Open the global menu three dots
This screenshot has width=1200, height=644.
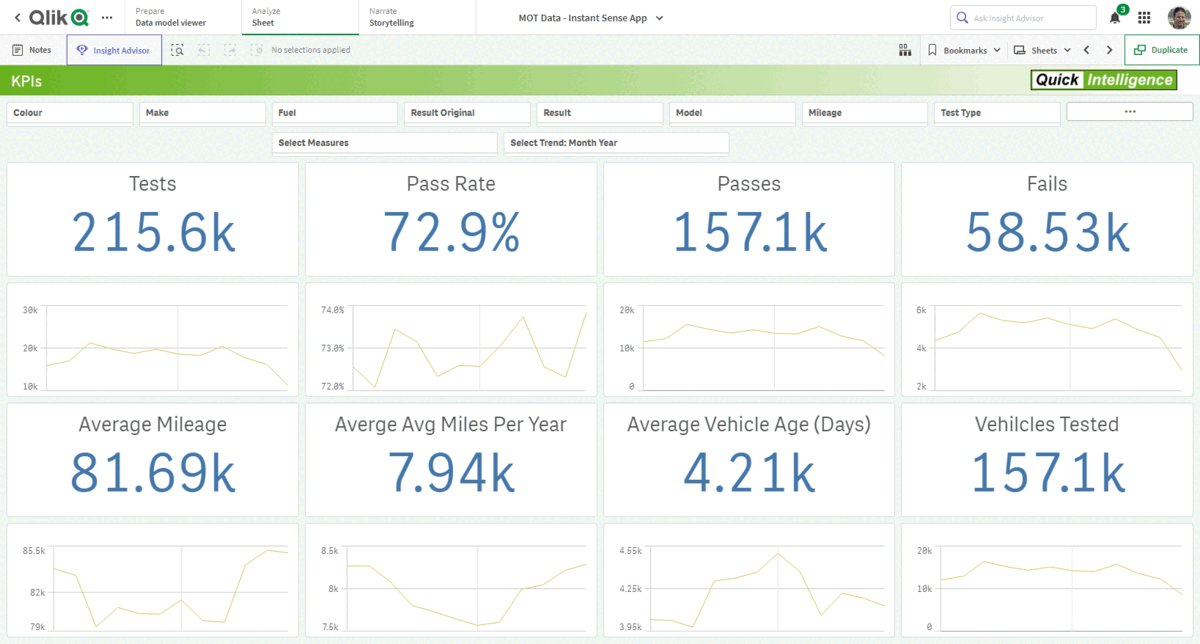(x=107, y=18)
